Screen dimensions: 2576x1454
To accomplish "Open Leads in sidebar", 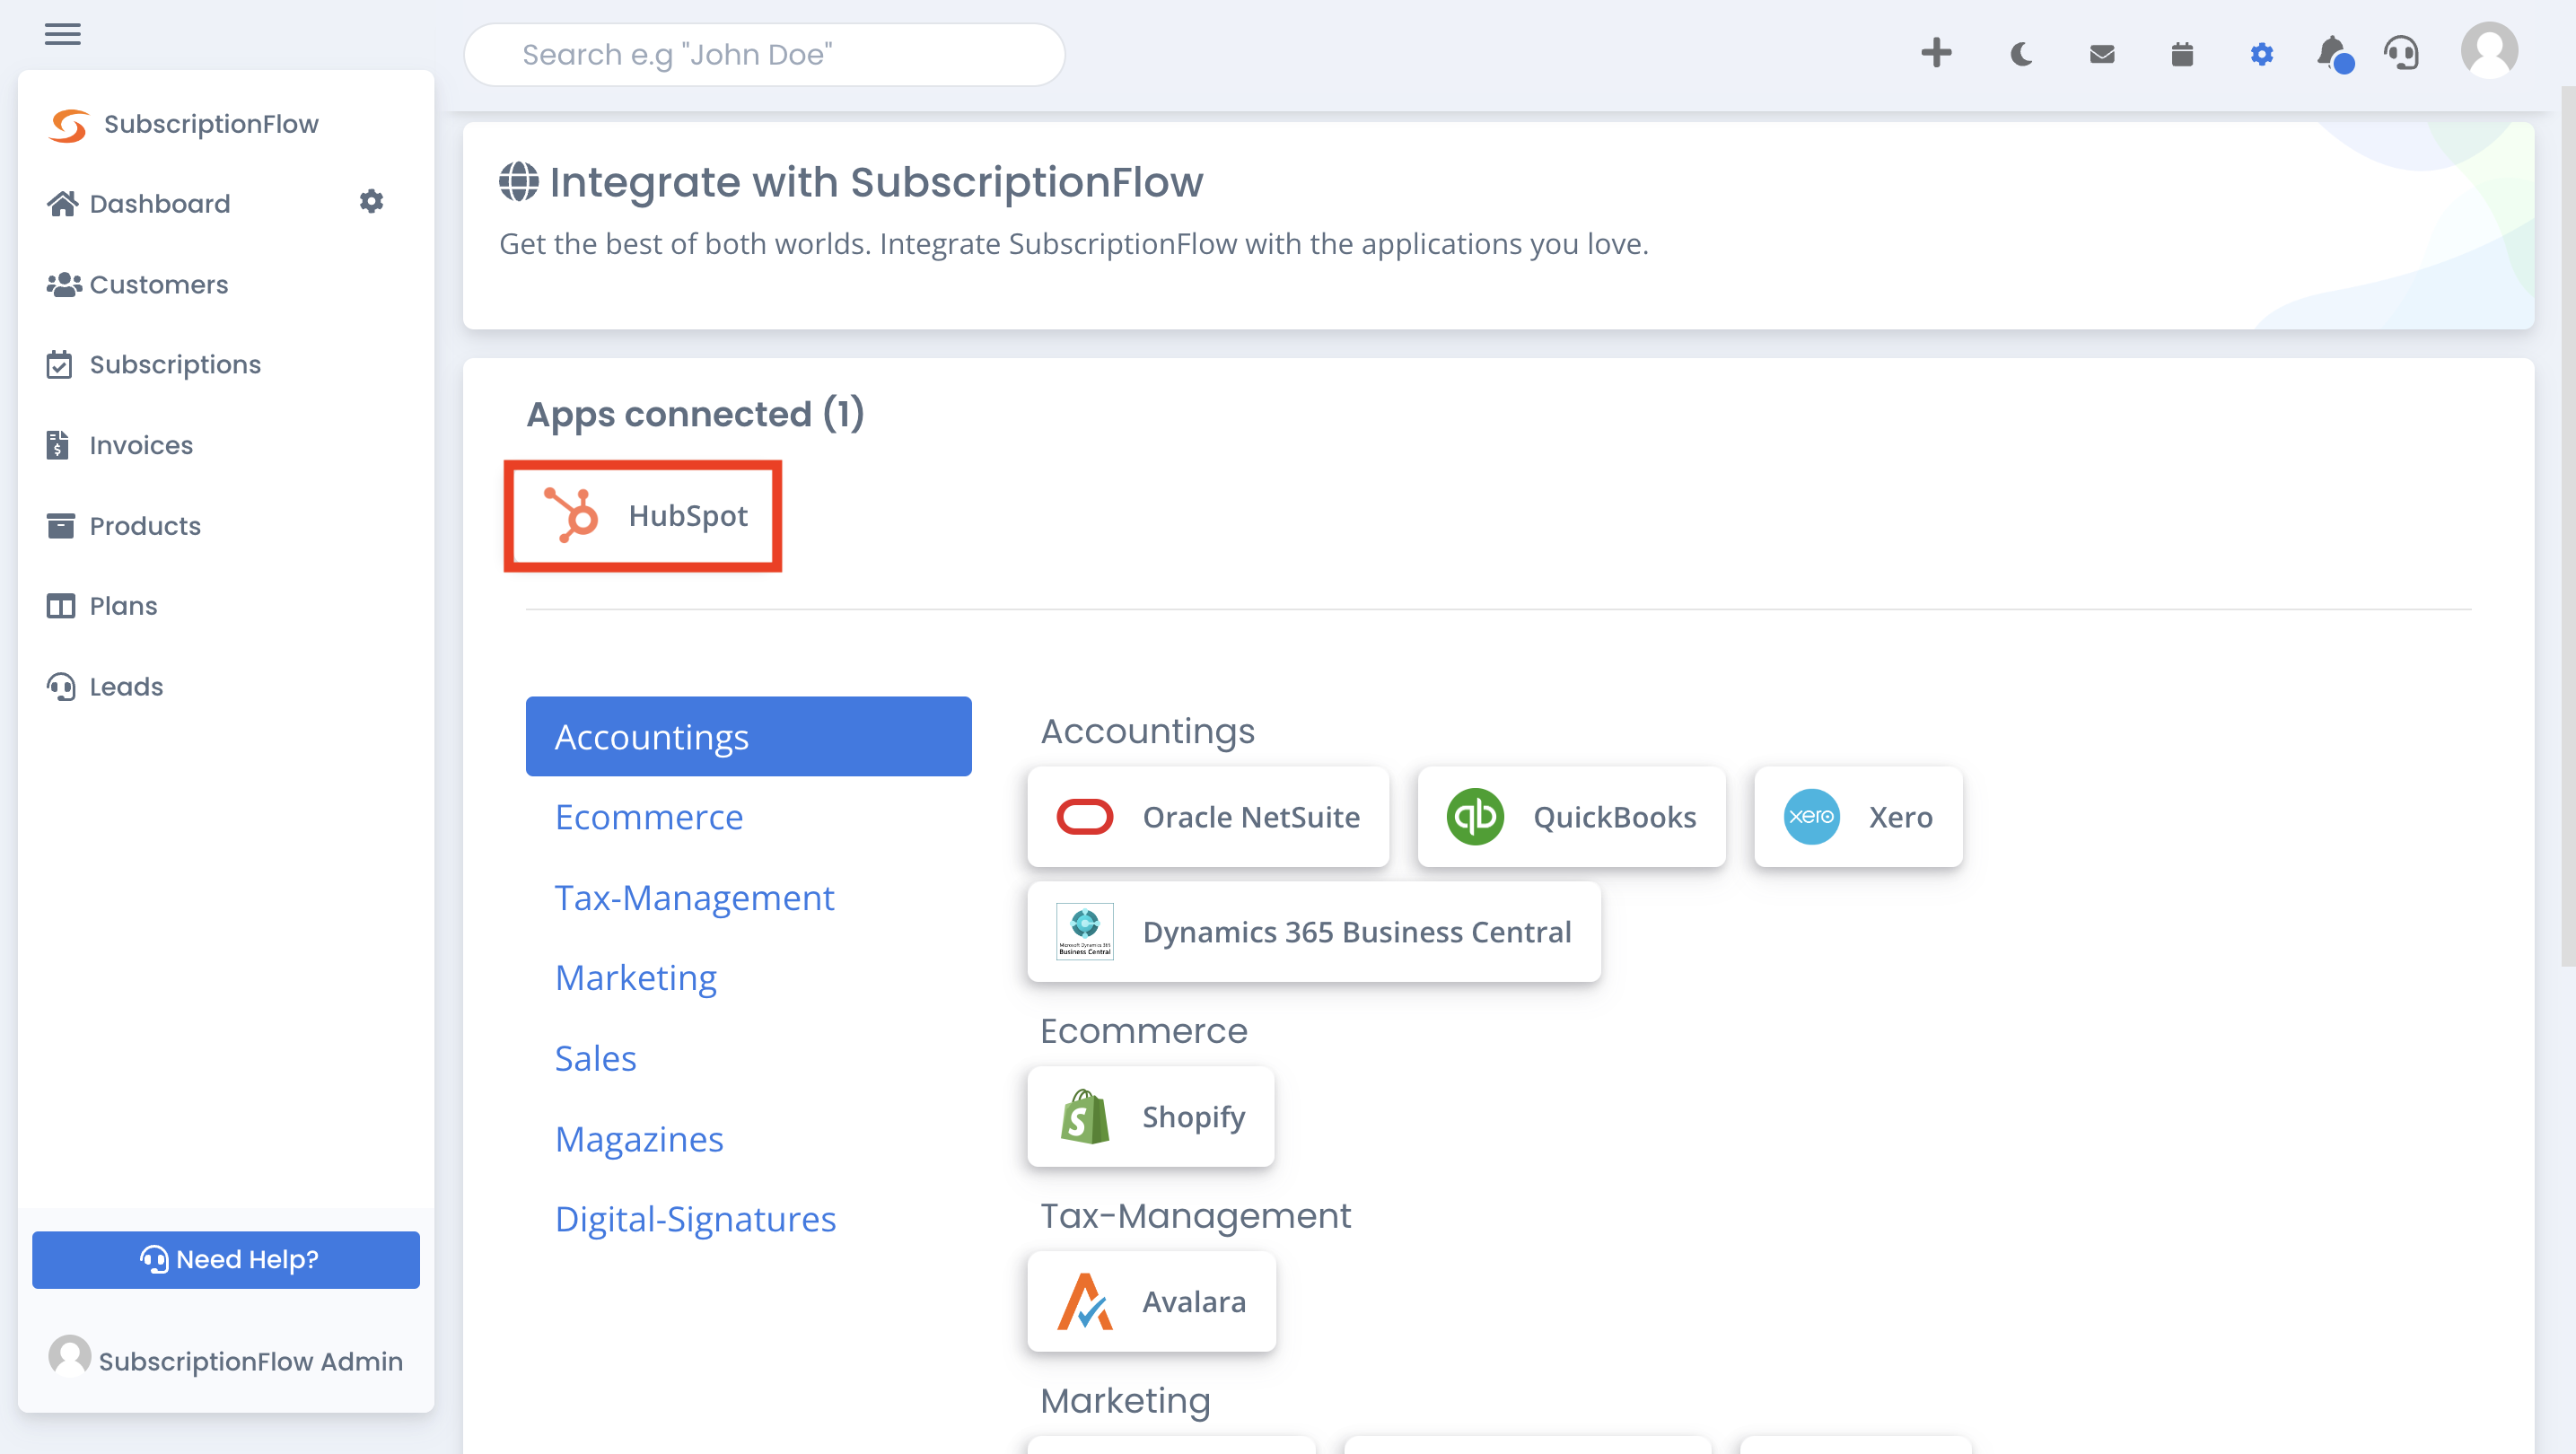I will [x=104, y=686].
